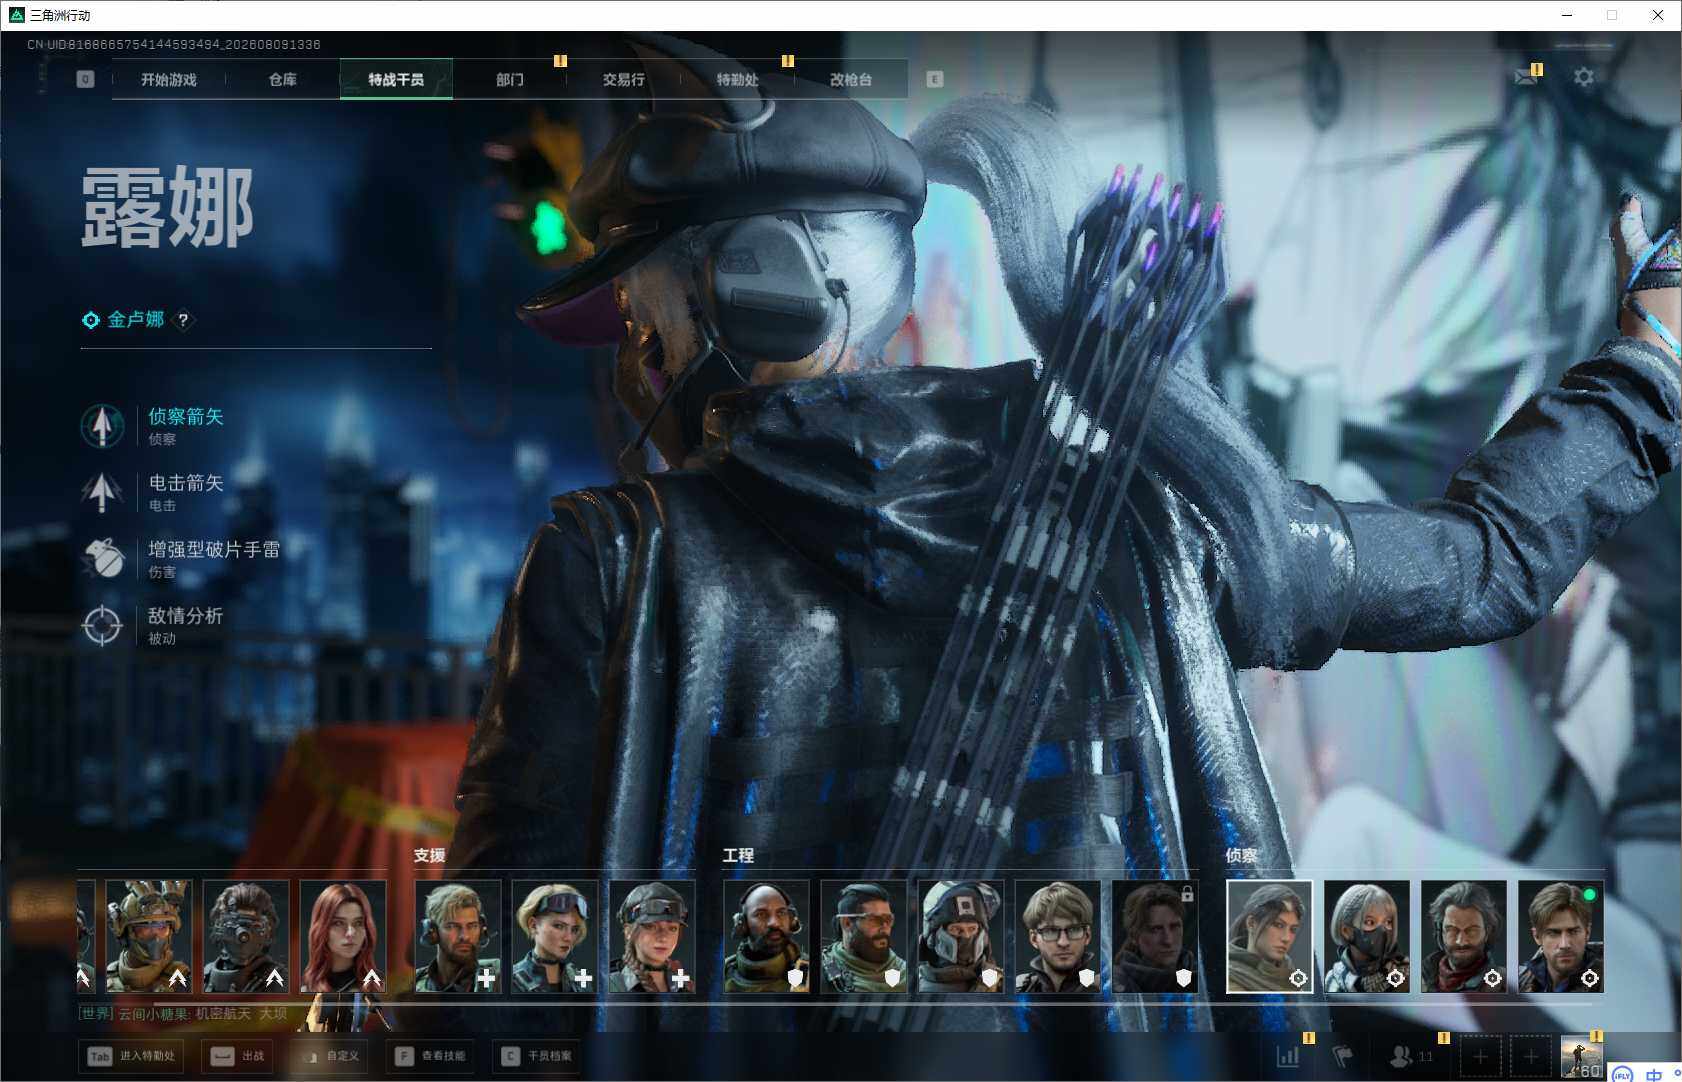Select the braided-hair support operator with cap
Image resolution: width=1682 pixels, height=1082 pixels.
(652, 936)
